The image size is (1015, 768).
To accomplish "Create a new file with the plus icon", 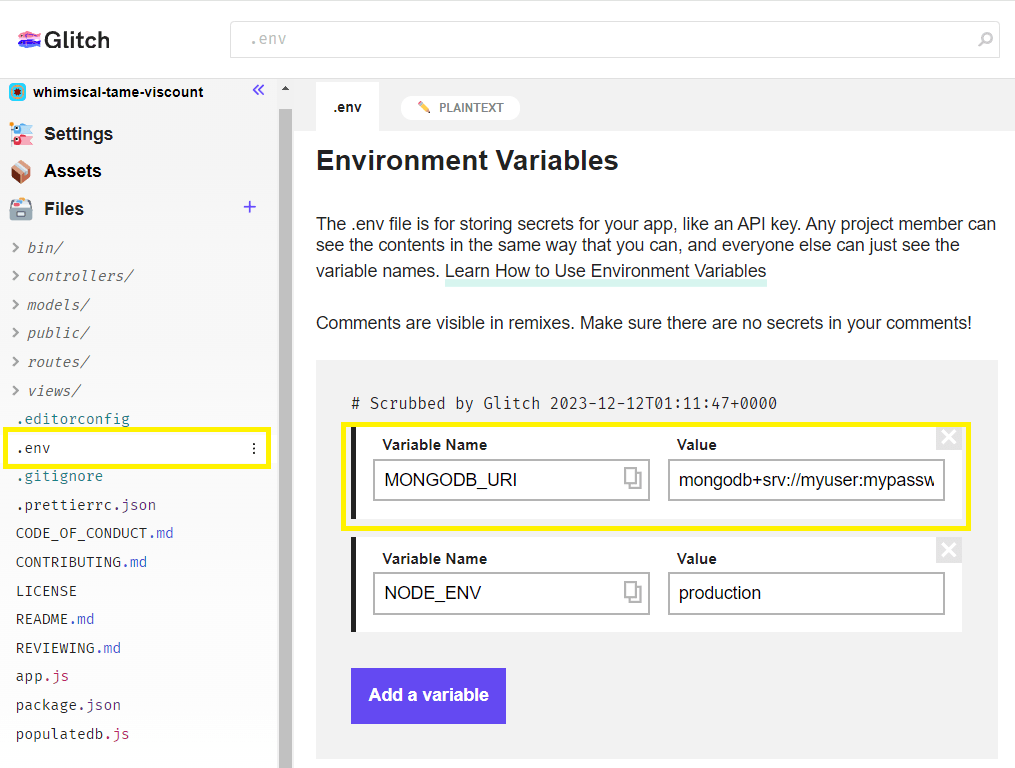I will [x=249, y=208].
